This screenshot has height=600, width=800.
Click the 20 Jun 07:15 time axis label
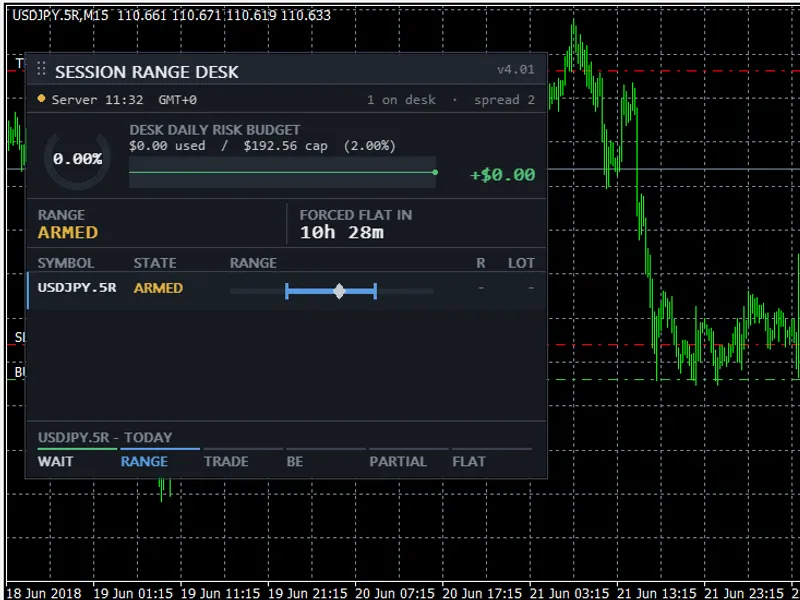click(395, 594)
